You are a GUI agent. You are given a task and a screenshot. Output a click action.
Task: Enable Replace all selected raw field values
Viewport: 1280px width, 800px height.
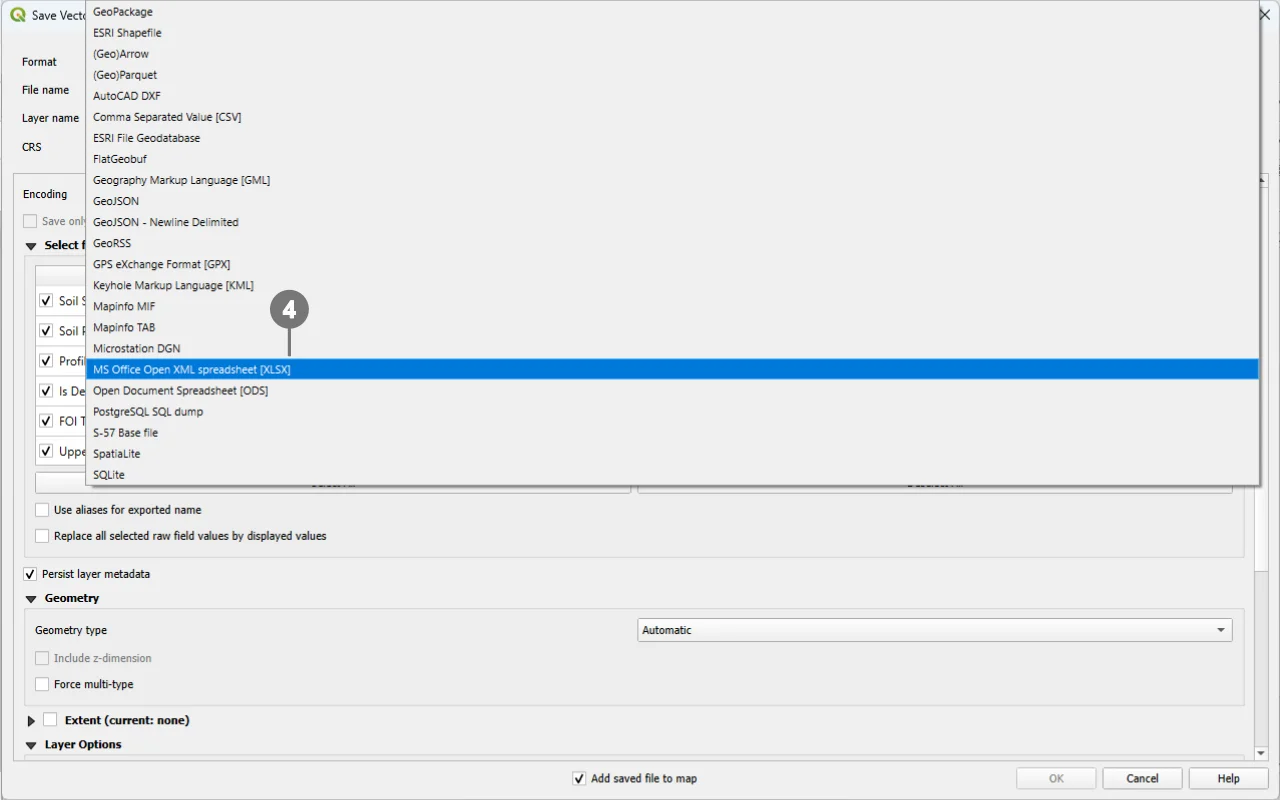pos(42,536)
